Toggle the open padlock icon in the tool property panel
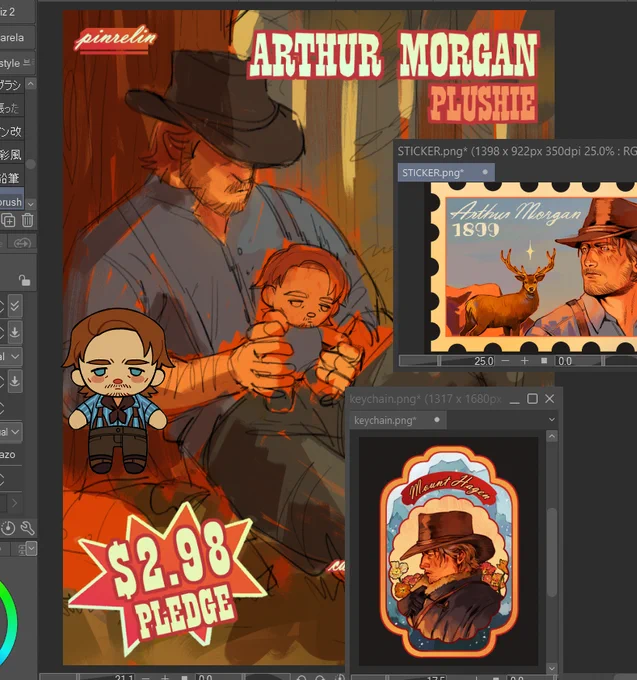 pos(24,281)
